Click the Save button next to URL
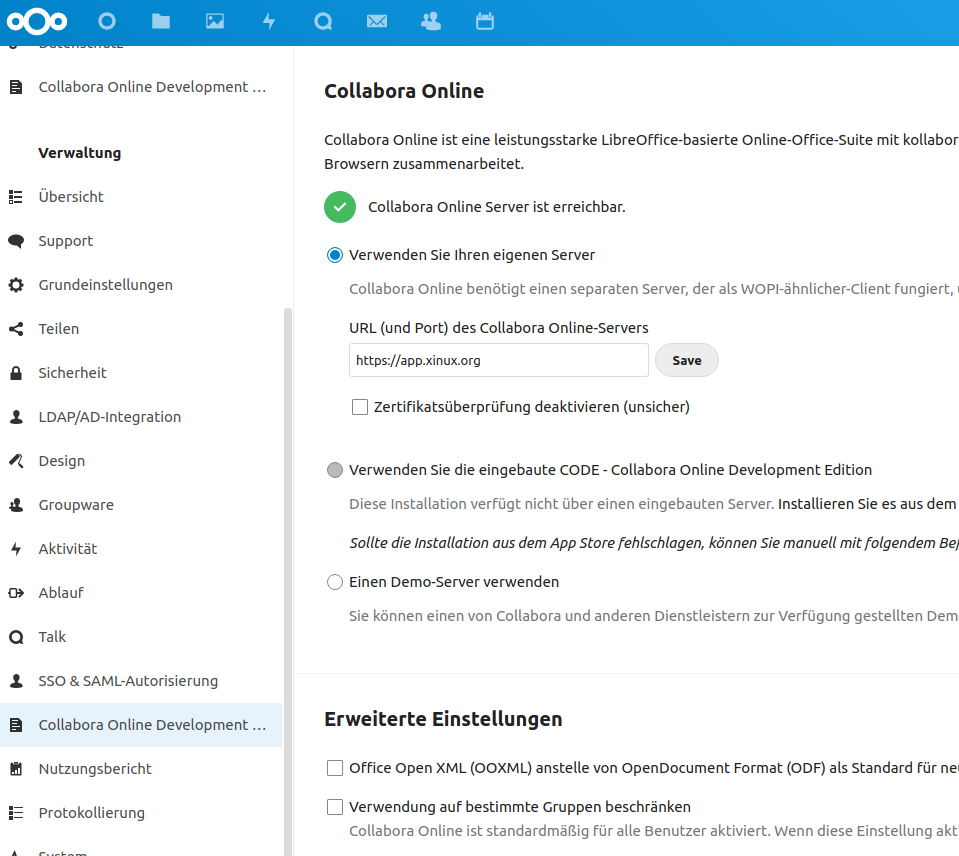Screen dimensions: 959x856 coord(686,361)
